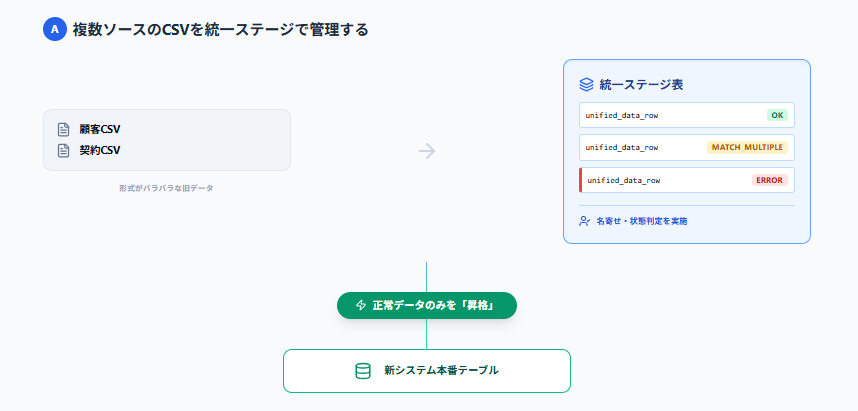
Task: Click the 形式がバラバラな旧データ caption
Action: (166, 188)
